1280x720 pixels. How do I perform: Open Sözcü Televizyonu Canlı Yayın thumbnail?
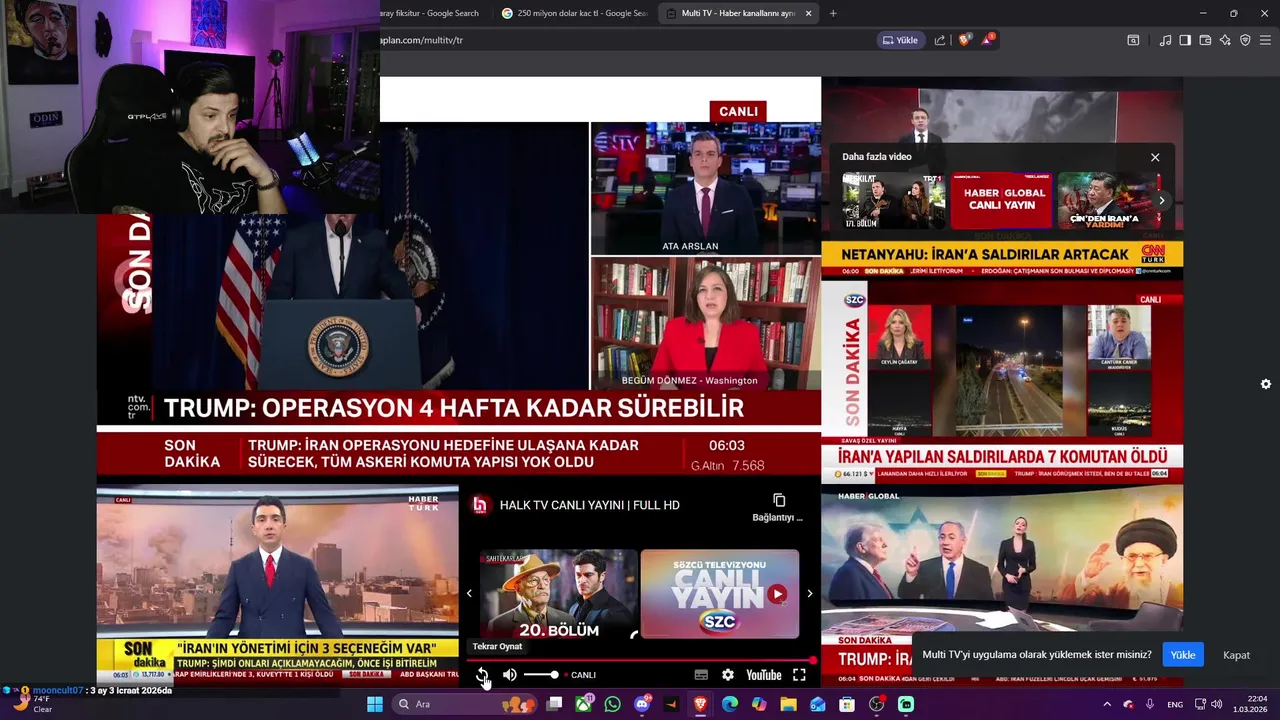coord(720,594)
